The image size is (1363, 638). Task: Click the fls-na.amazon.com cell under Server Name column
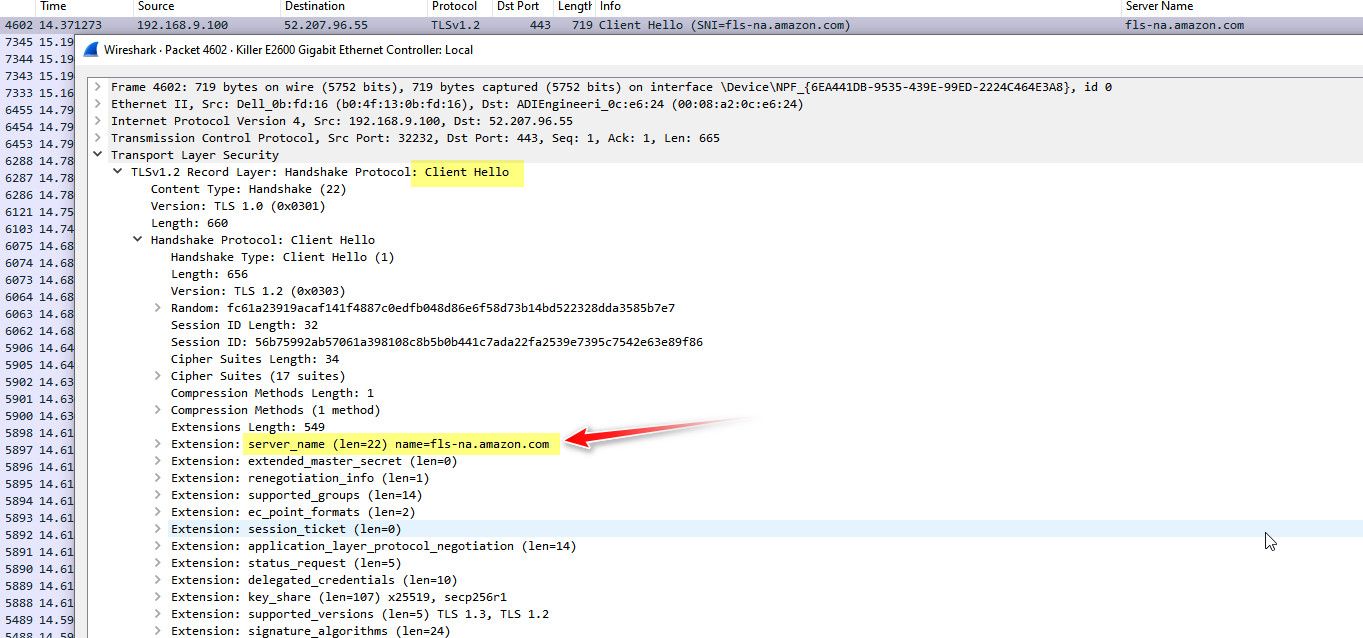pyautogui.click(x=1184, y=25)
